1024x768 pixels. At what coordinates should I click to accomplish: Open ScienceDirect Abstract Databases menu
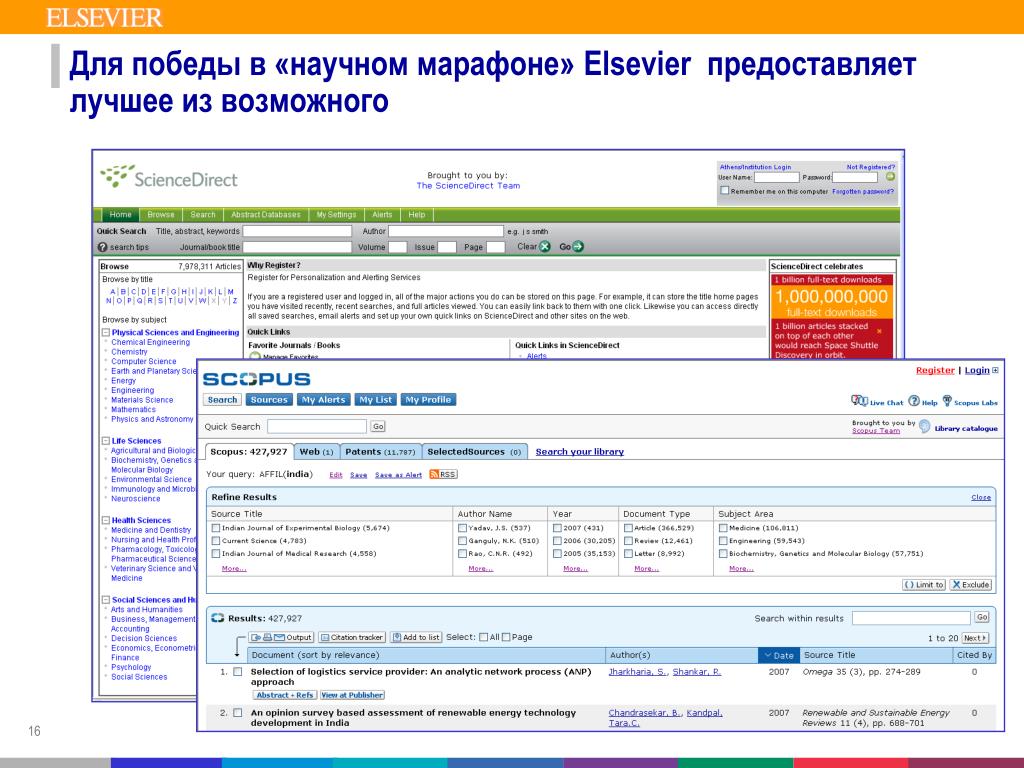click(266, 215)
